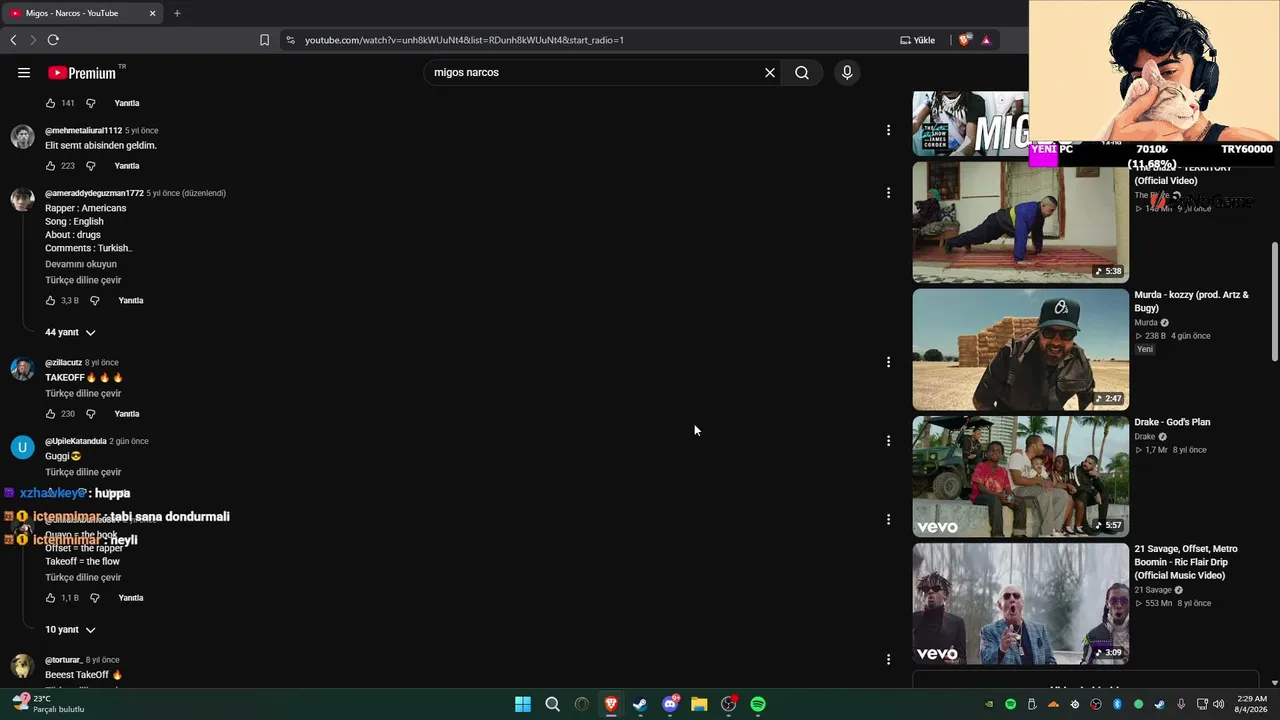Click the Yükle install button

point(918,40)
